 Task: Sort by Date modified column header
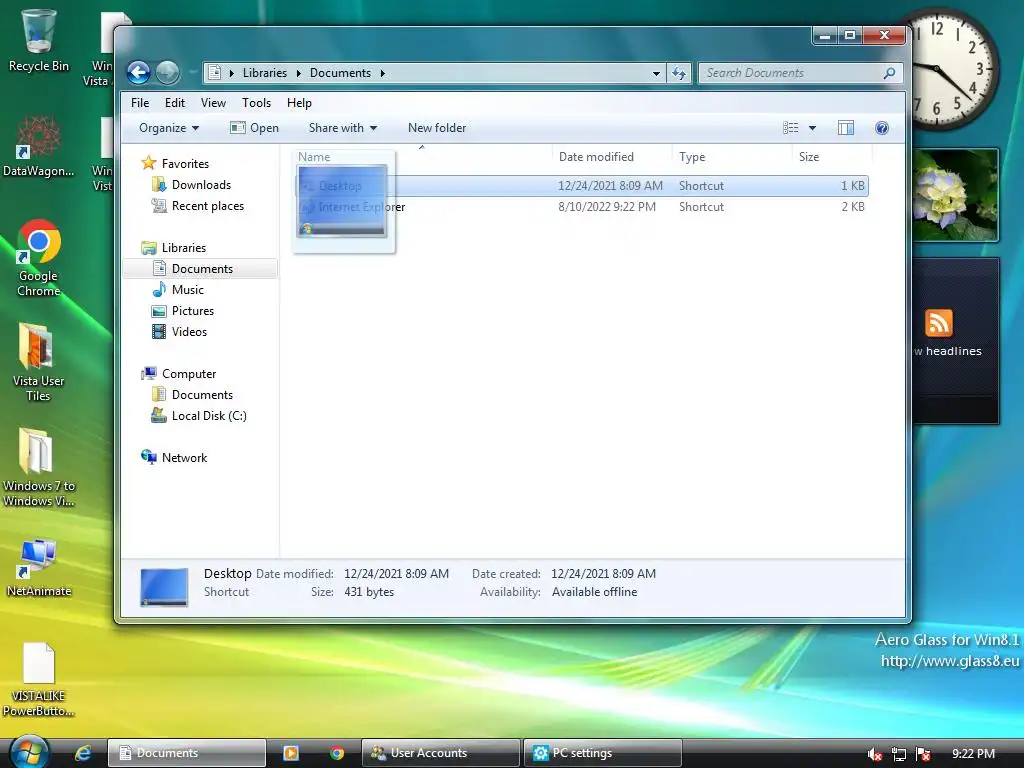612,157
